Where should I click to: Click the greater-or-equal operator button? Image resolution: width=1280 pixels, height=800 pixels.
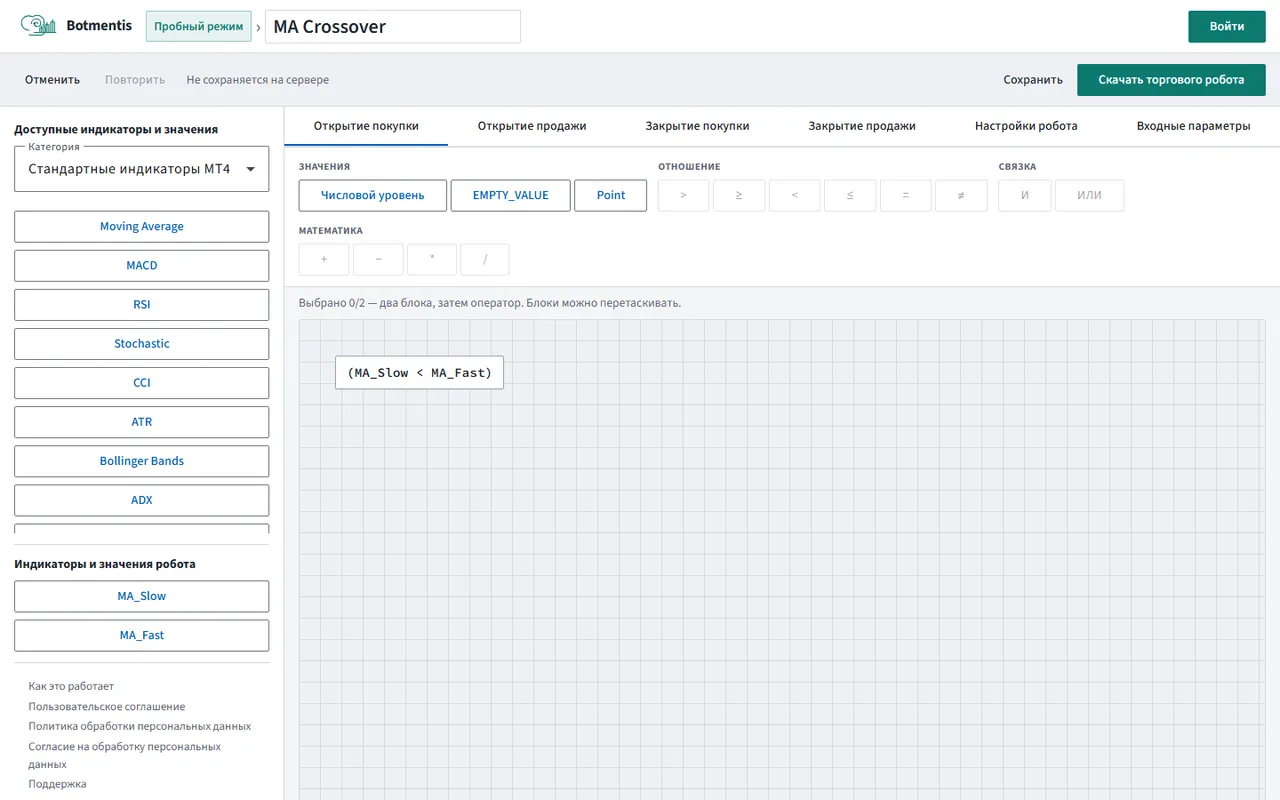(x=739, y=195)
